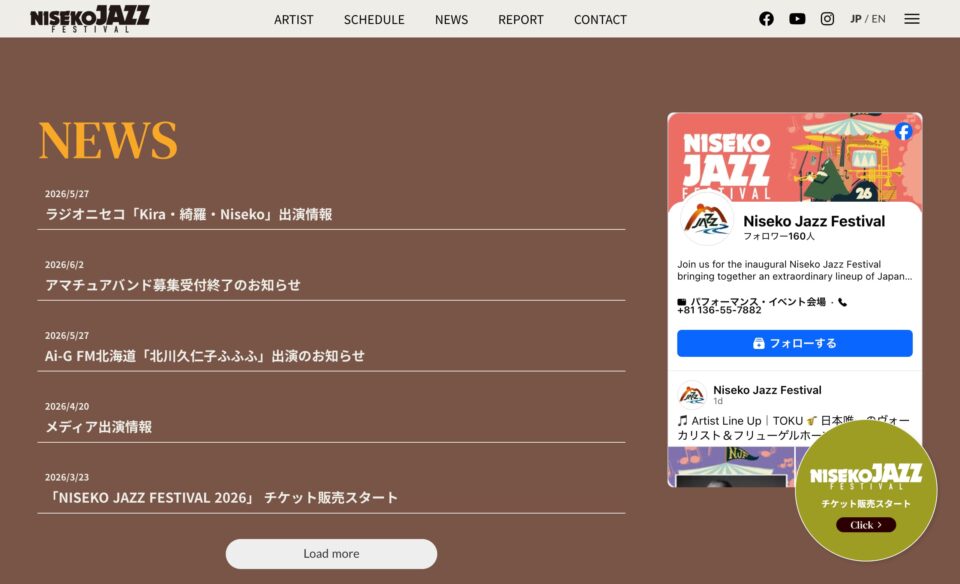The image size is (960, 584).
Task: Click the phone number +81 136-55-7882
Action: [719, 310]
